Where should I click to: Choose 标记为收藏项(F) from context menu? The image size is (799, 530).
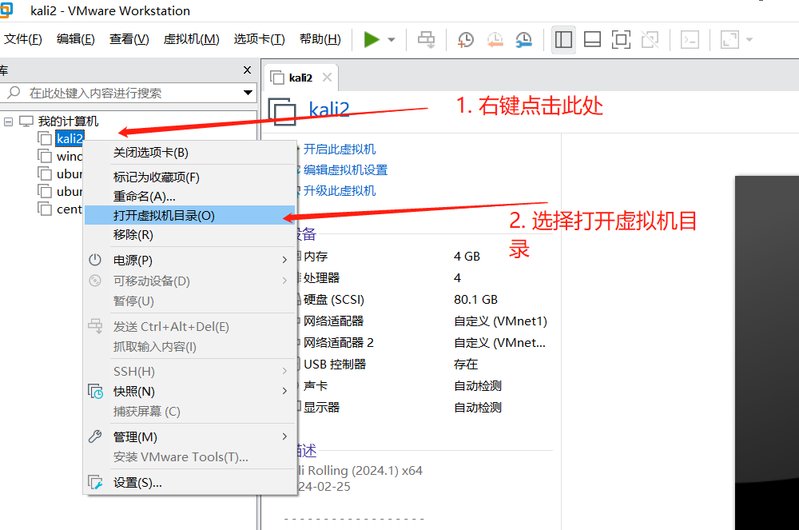pos(190,177)
